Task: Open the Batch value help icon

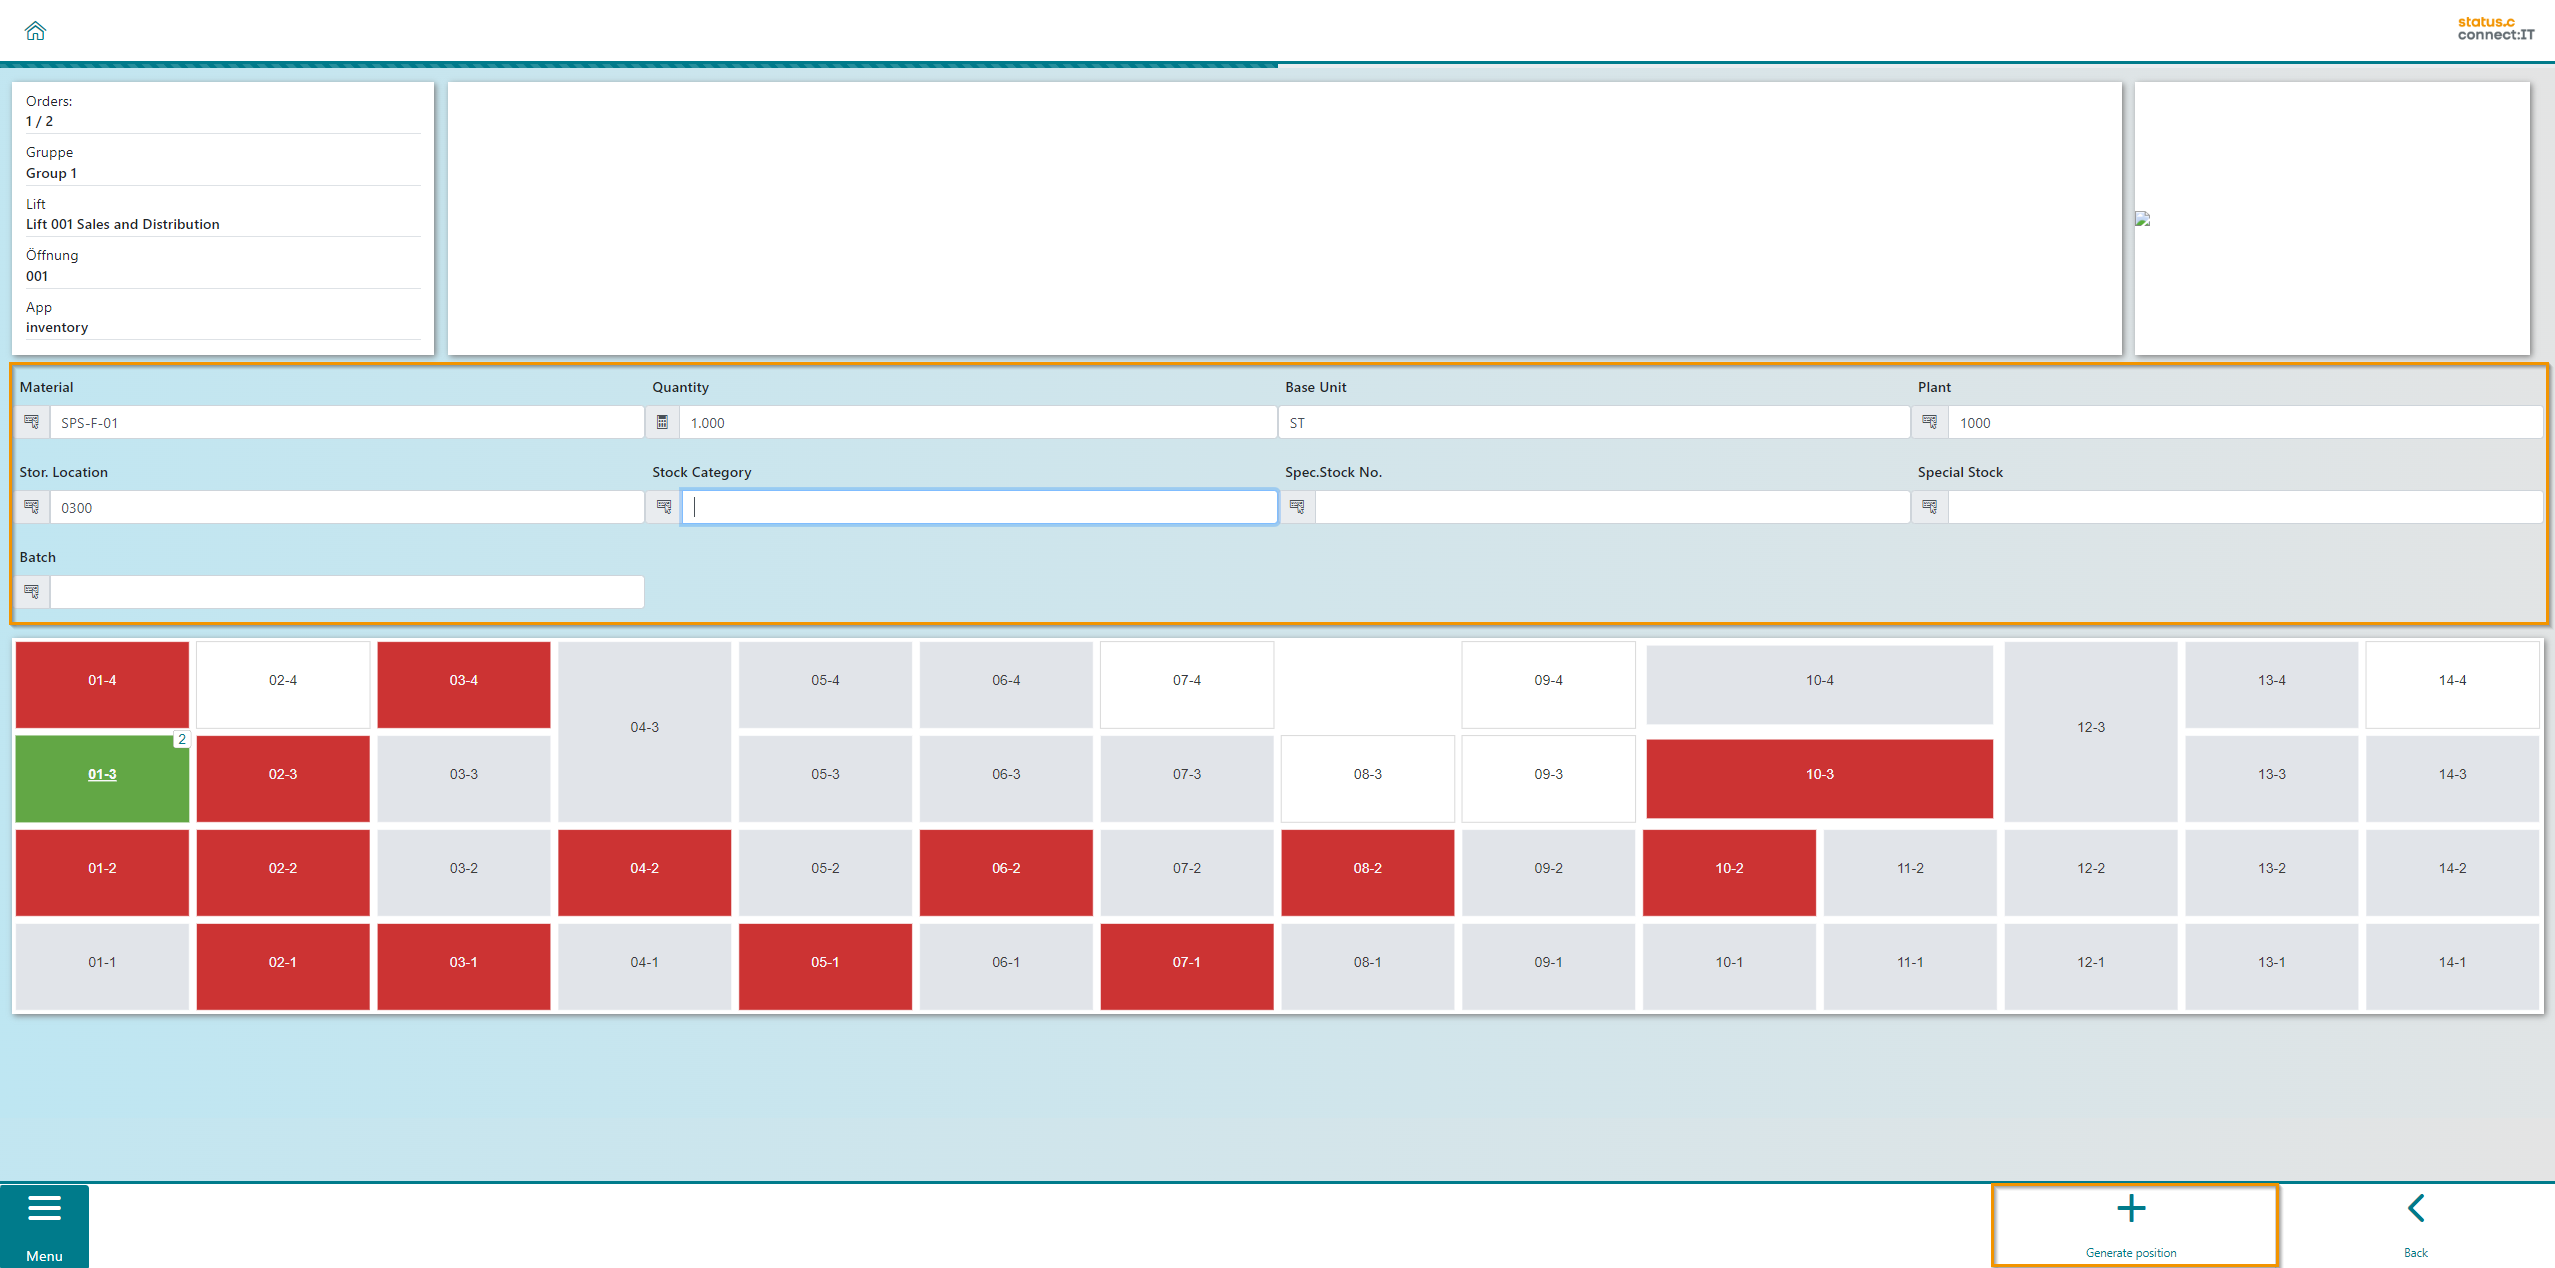Action: tap(32, 592)
